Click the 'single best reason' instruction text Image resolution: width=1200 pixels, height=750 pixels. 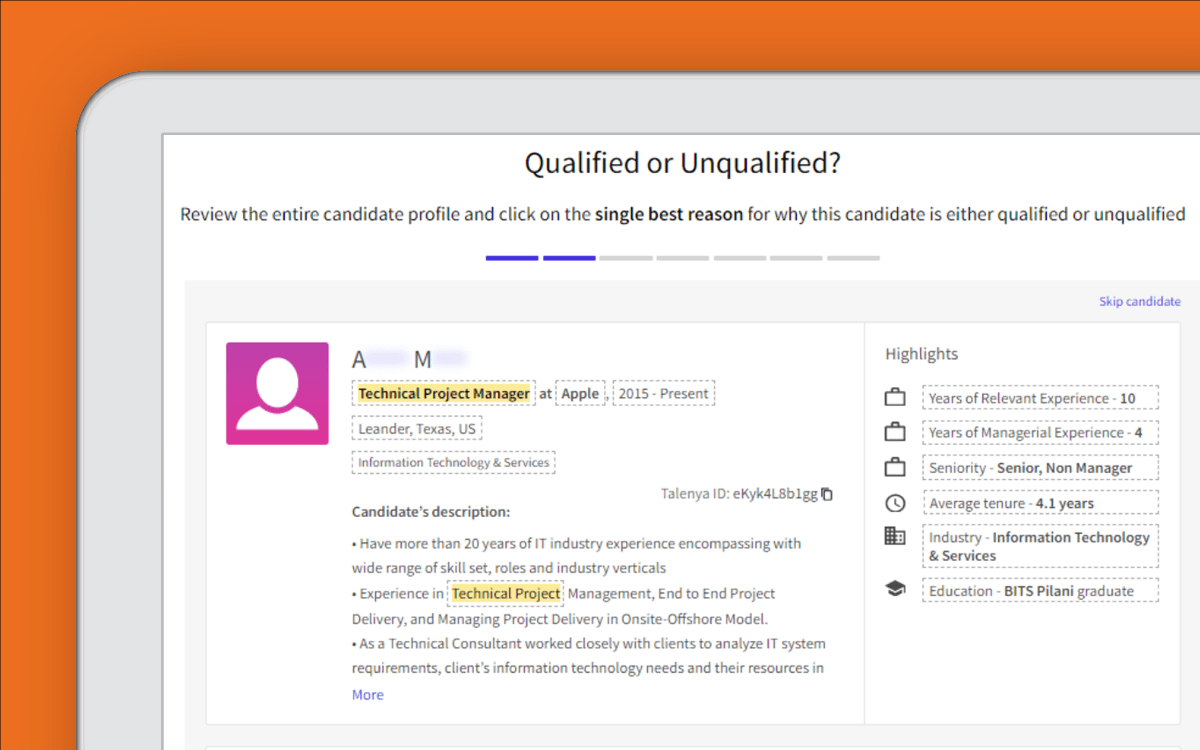coord(669,214)
